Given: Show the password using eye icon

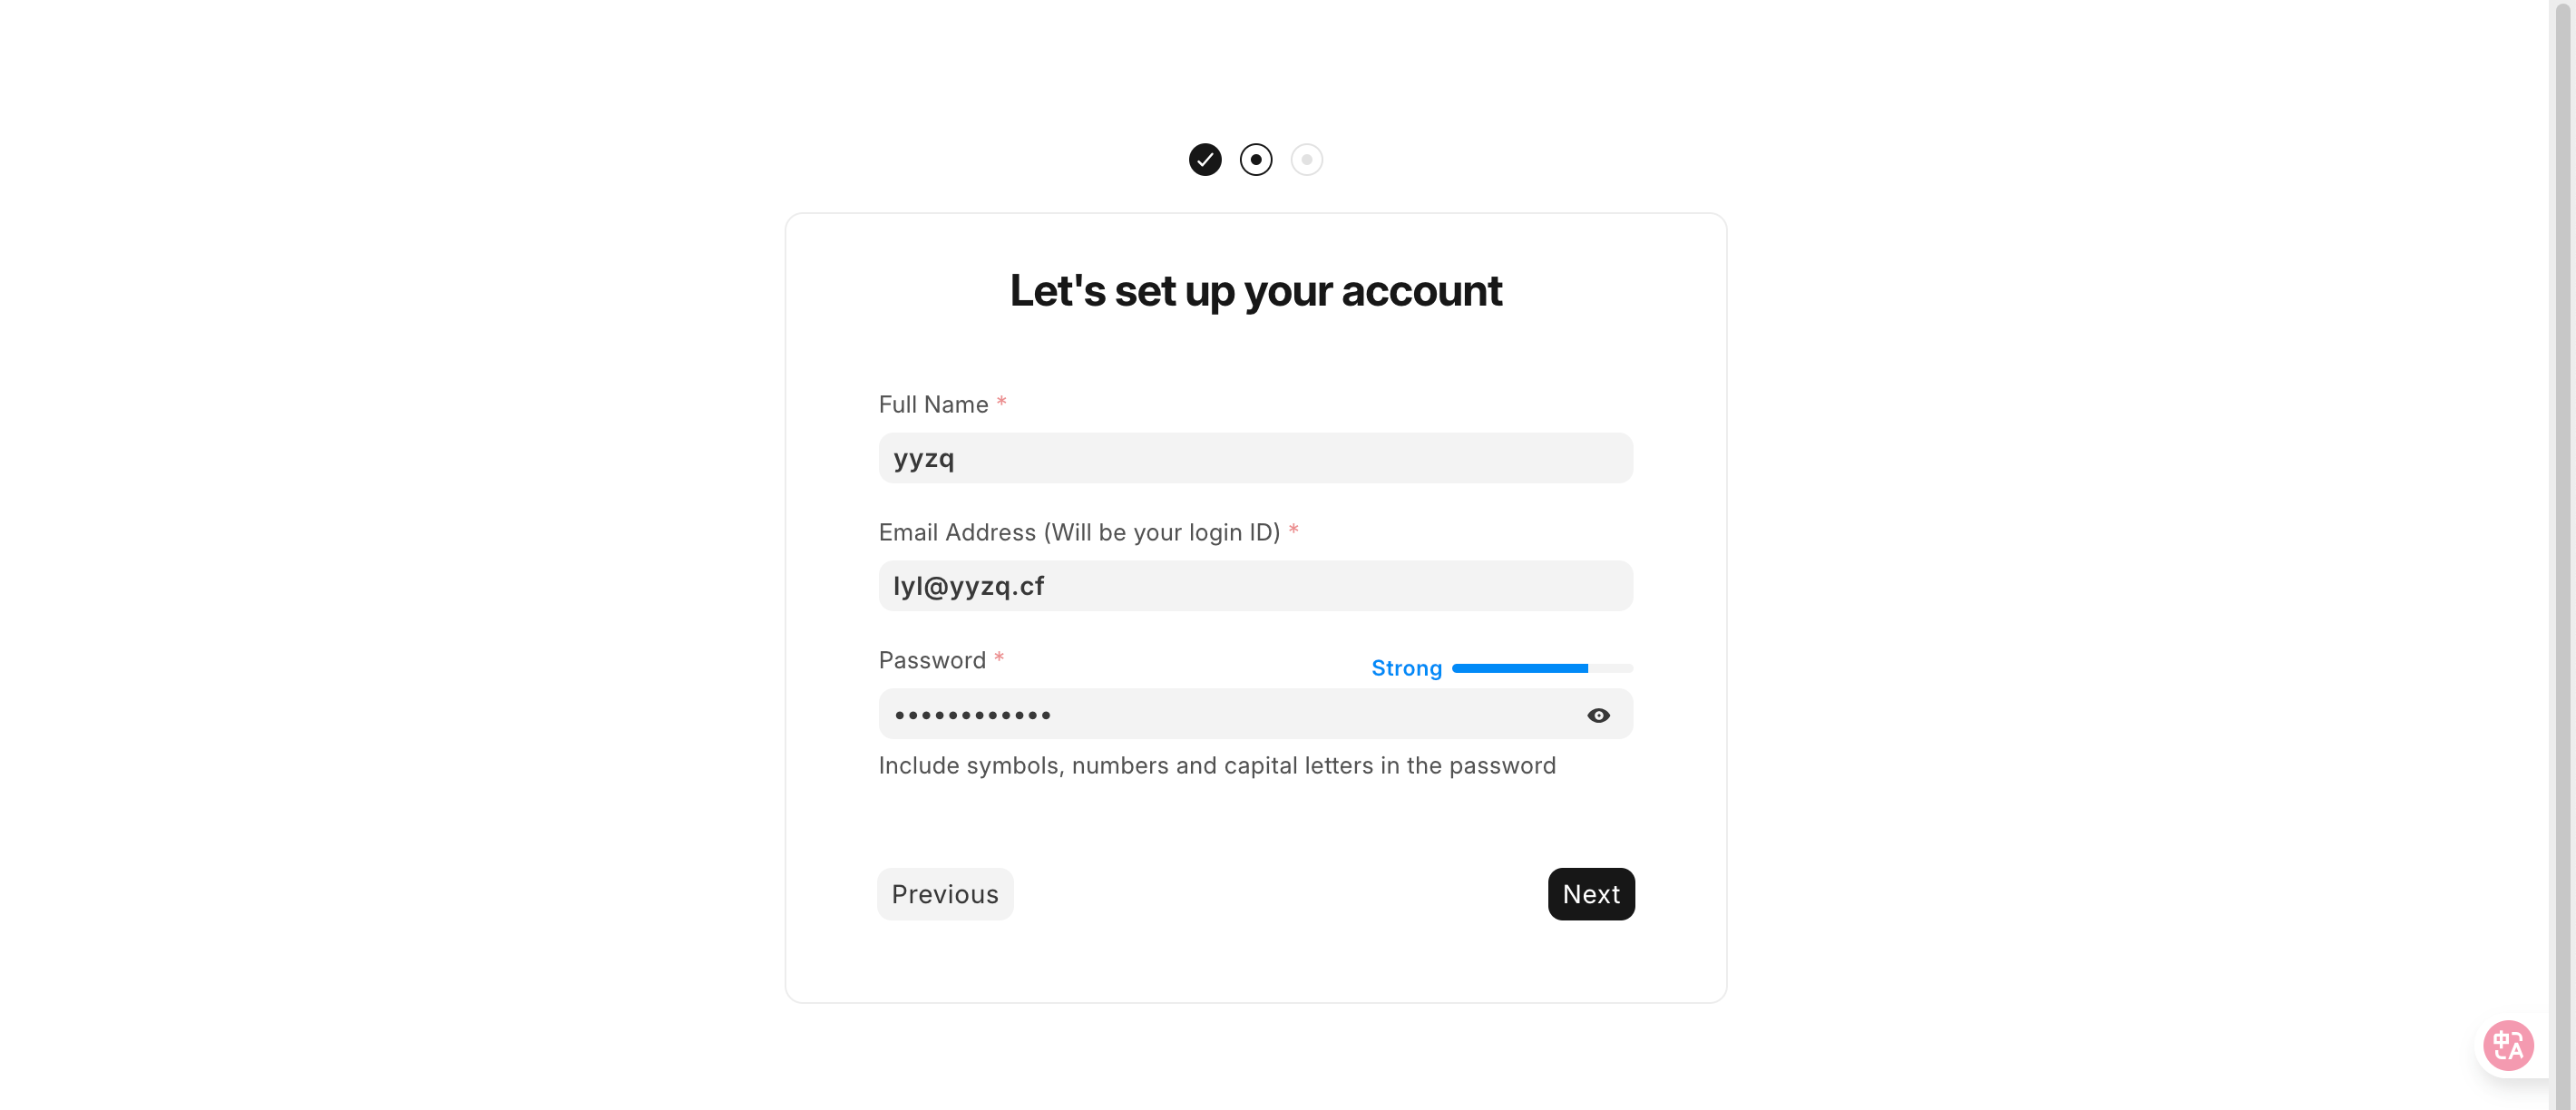Looking at the screenshot, I should pyautogui.click(x=1598, y=715).
